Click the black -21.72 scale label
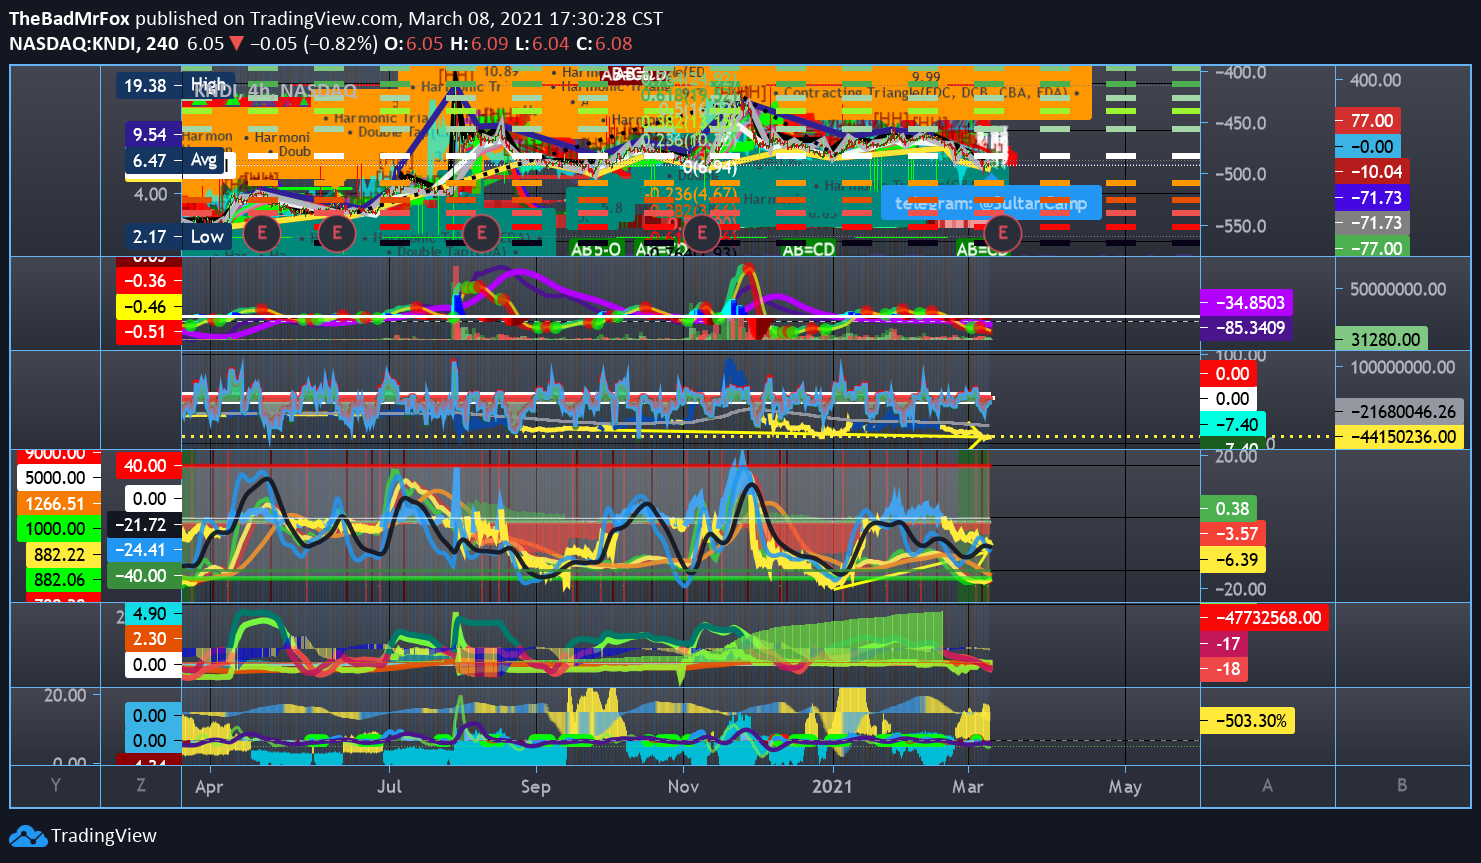The height and width of the screenshot is (863, 1481). pos(147,524)
